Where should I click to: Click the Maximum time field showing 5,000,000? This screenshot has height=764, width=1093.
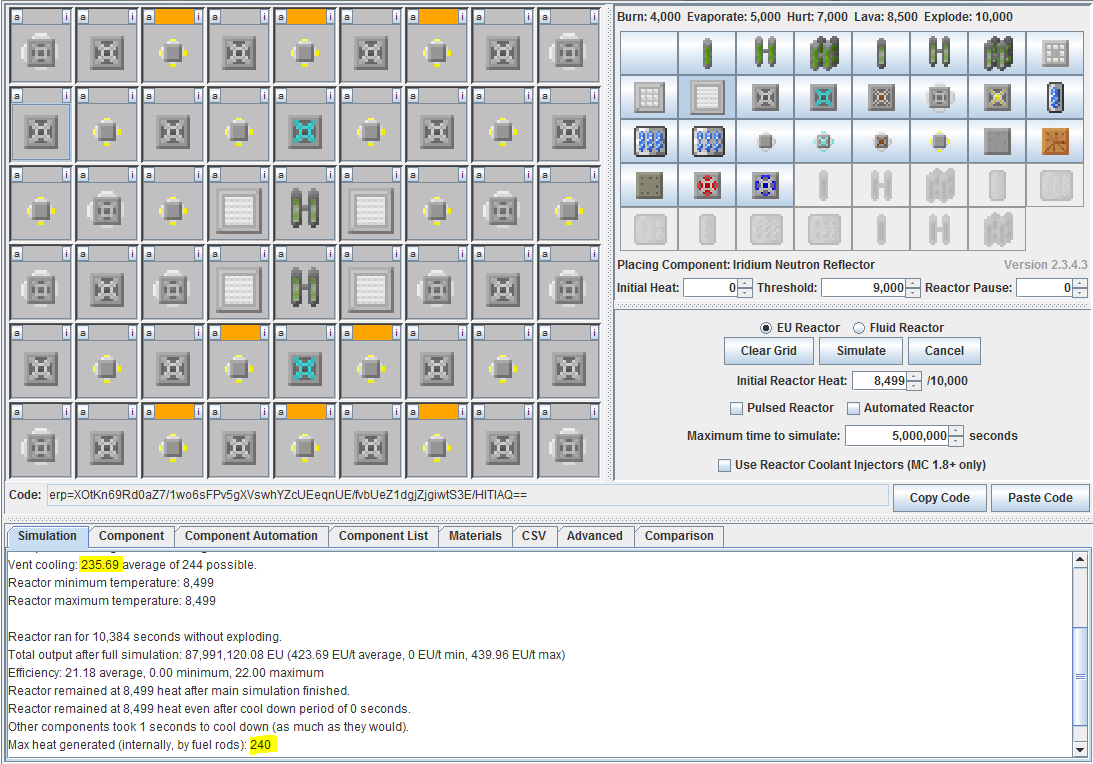[x=897, y=436]
